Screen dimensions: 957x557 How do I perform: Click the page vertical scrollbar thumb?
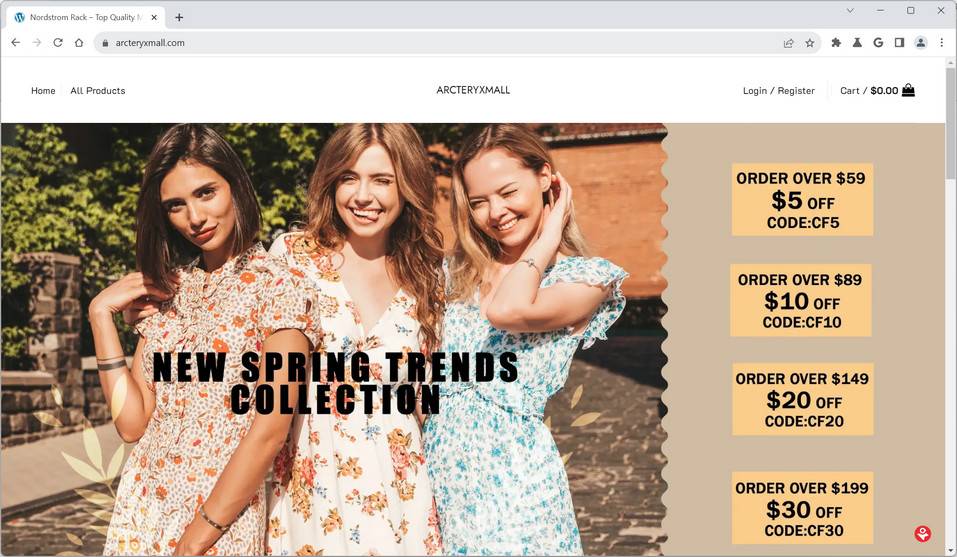[x=950, y=125]
